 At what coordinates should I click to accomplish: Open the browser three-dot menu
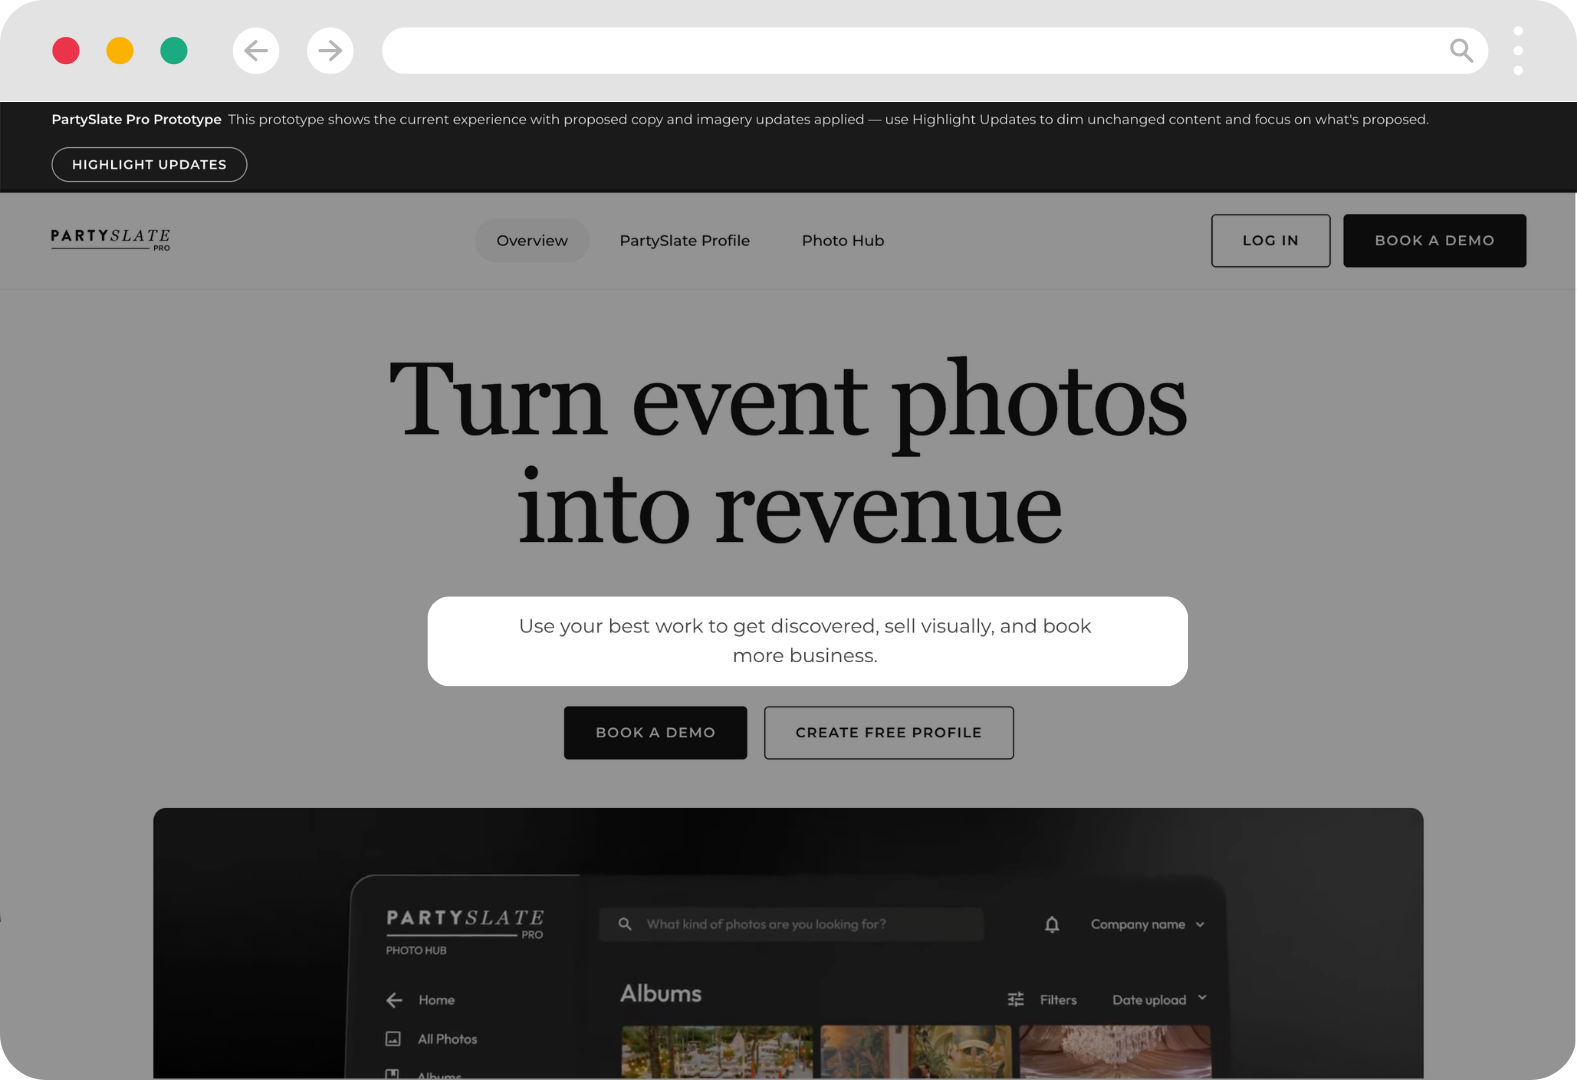[1518, 50]
